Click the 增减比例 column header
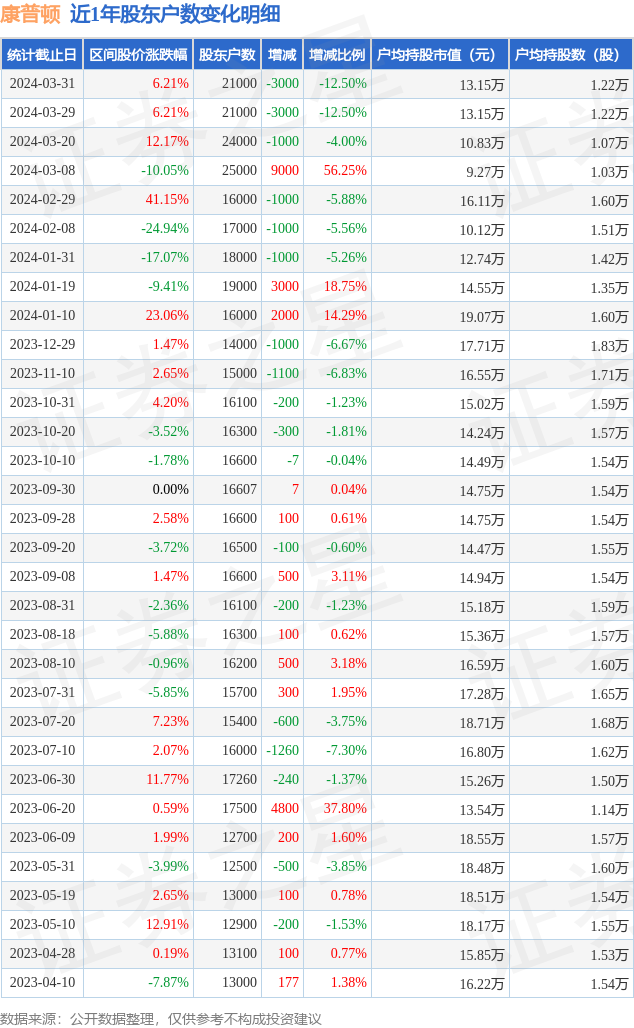Image resolution: width=634 pixels, height=1028 pixels. 337,55
